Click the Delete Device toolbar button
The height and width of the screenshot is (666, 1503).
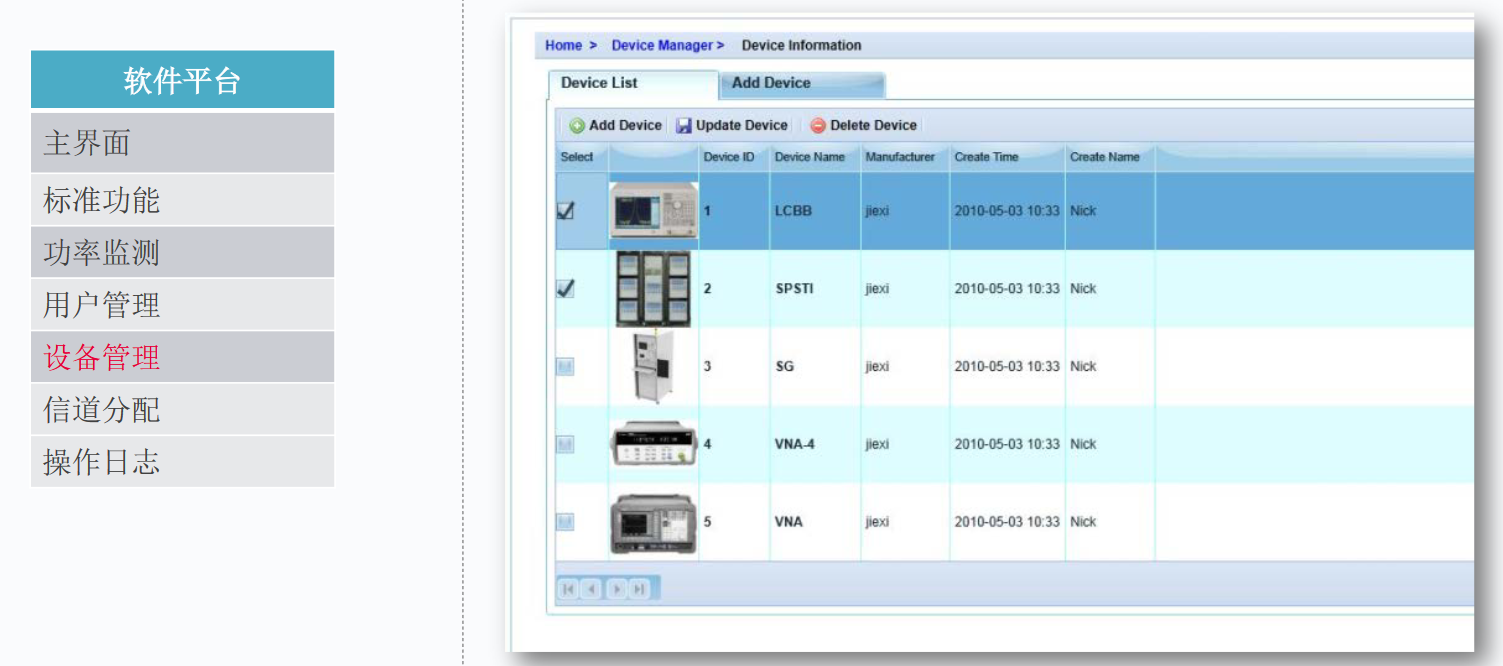(863, 126)
